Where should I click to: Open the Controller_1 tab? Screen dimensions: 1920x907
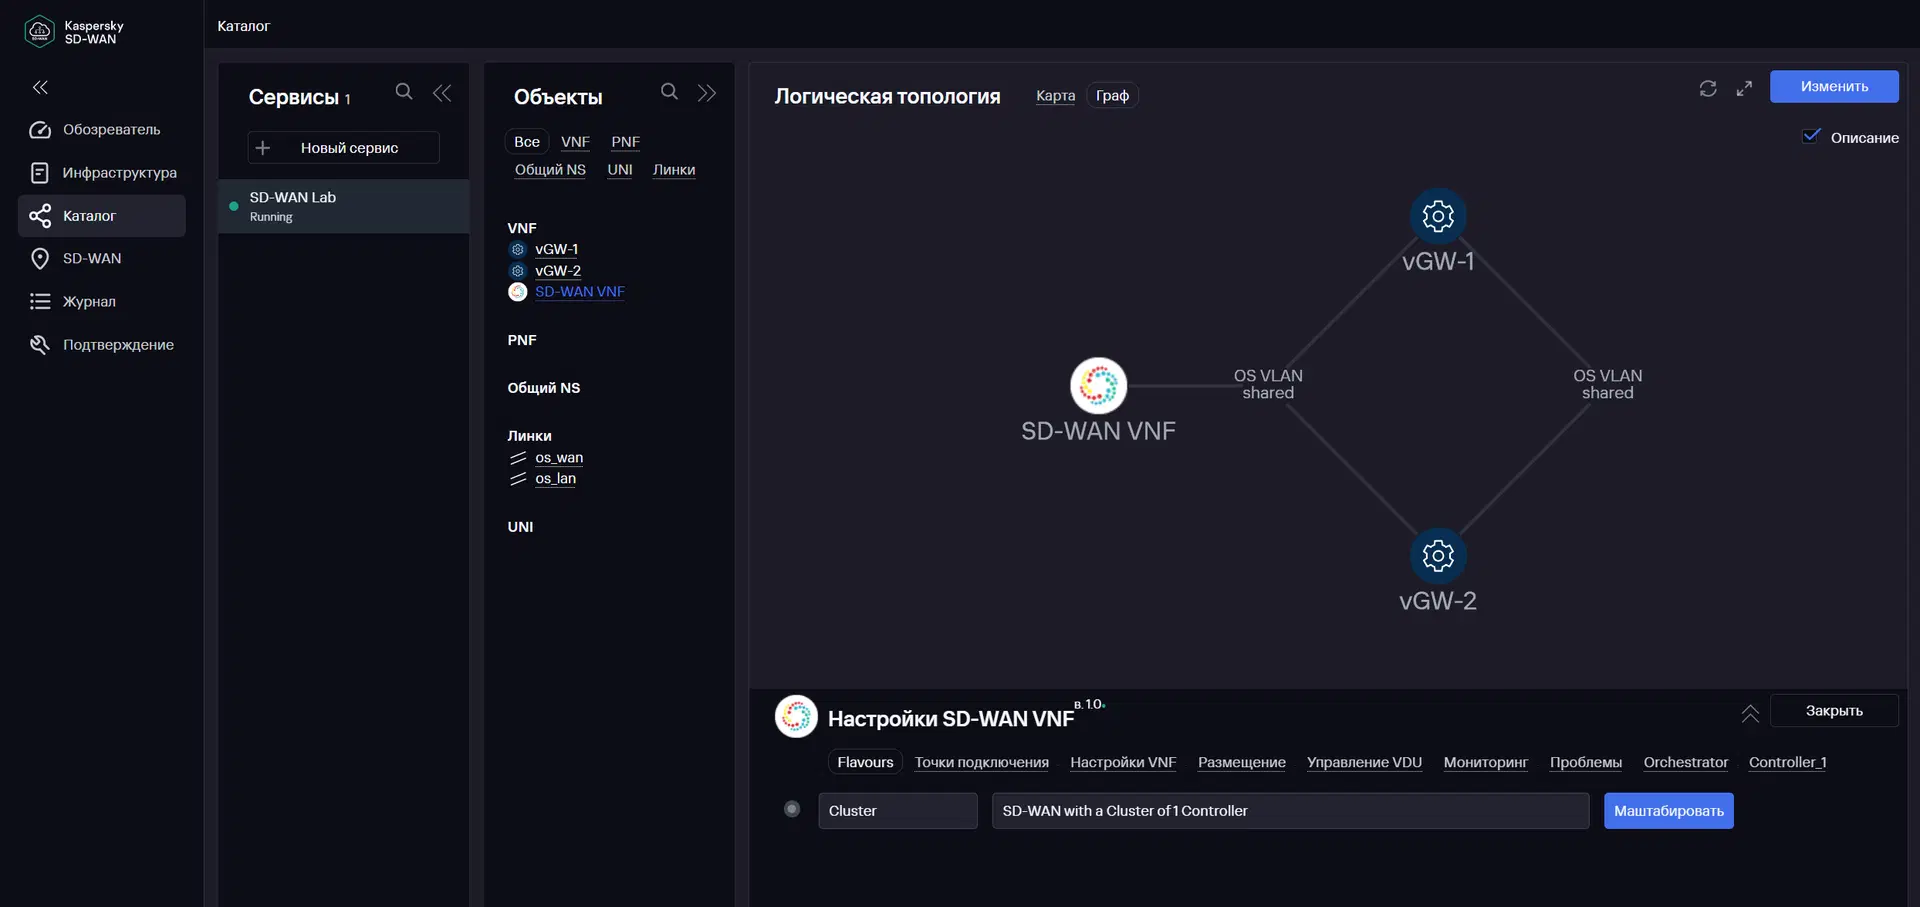(1787, 763)
